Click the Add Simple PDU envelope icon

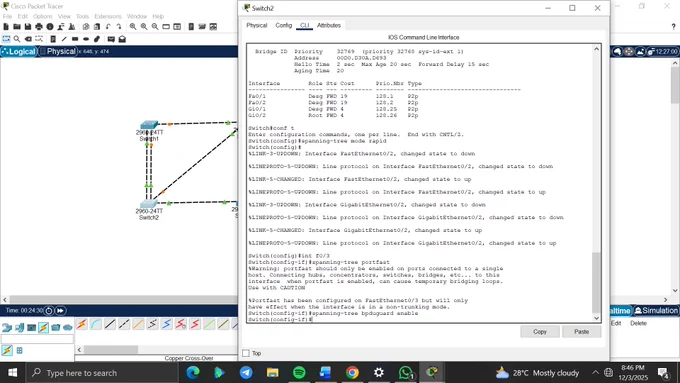[x=111, y=39]
